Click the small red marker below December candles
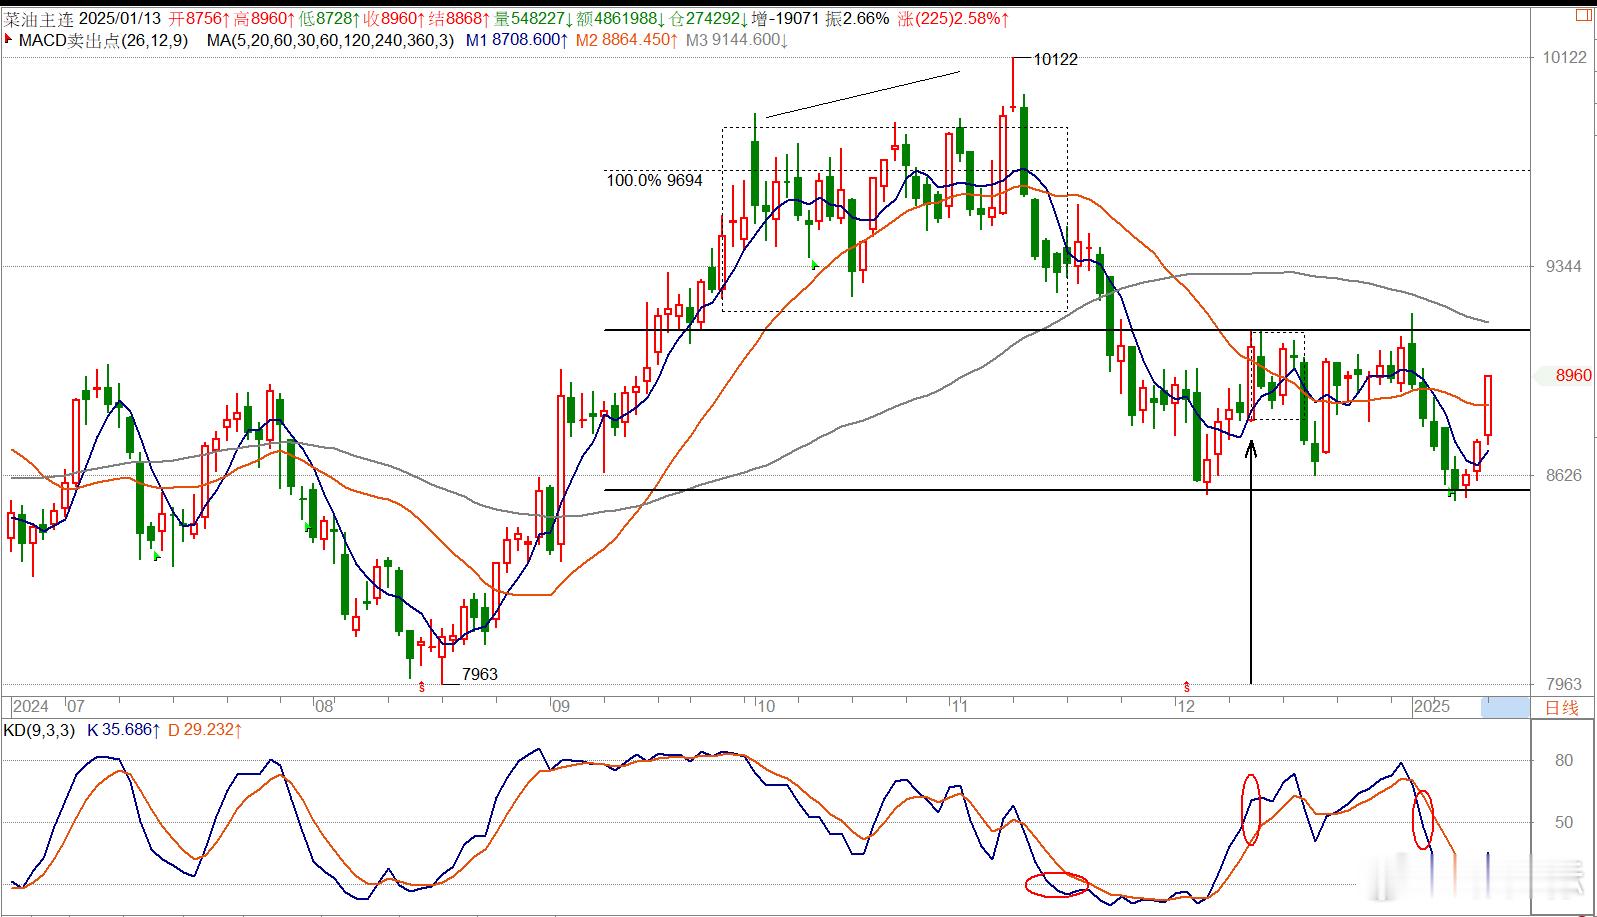 pos(1187,687)
